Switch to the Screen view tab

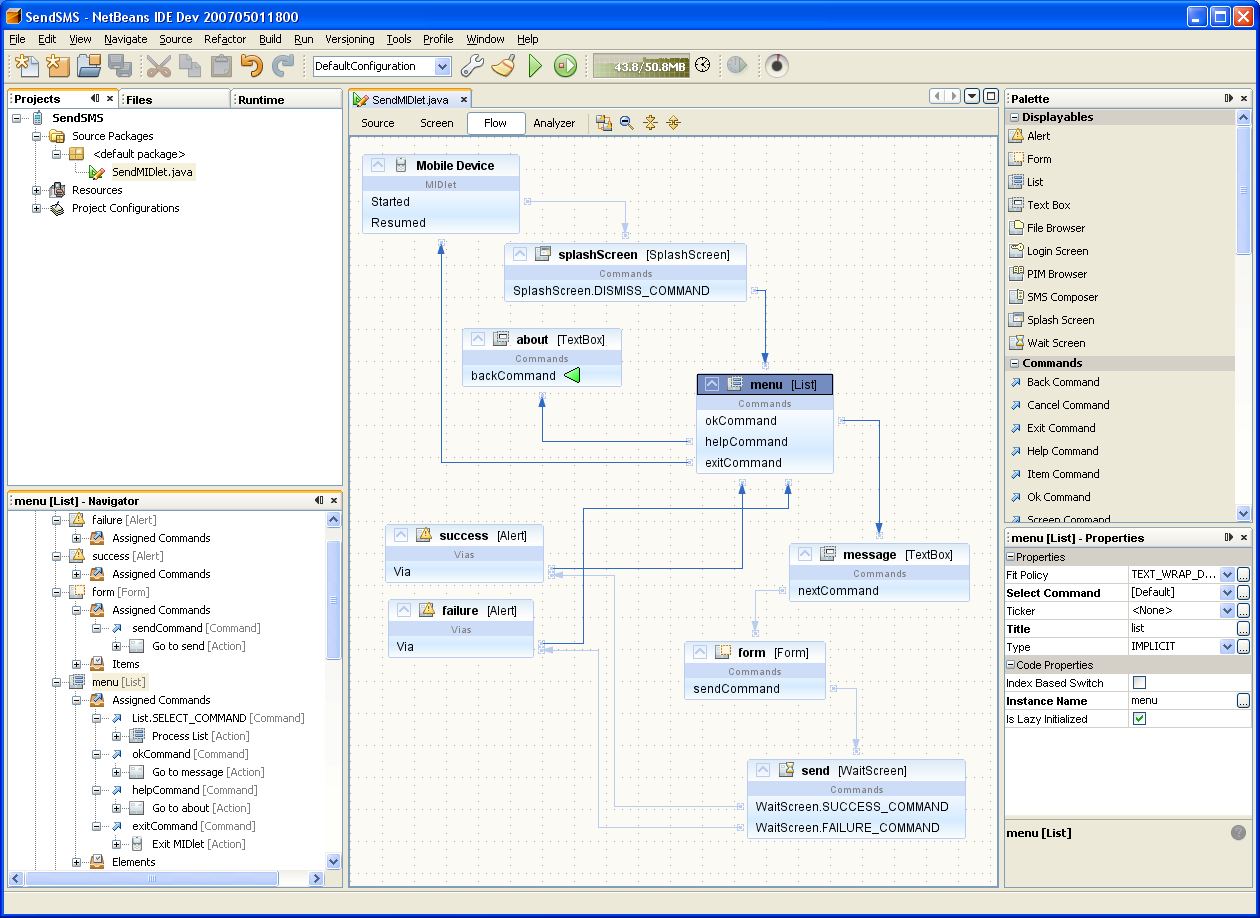click(437, 123)
